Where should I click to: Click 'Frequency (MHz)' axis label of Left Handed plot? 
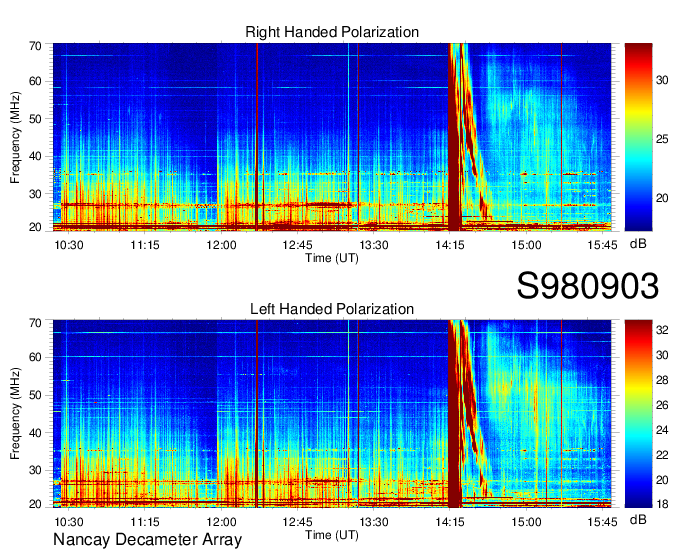(15, 414)
